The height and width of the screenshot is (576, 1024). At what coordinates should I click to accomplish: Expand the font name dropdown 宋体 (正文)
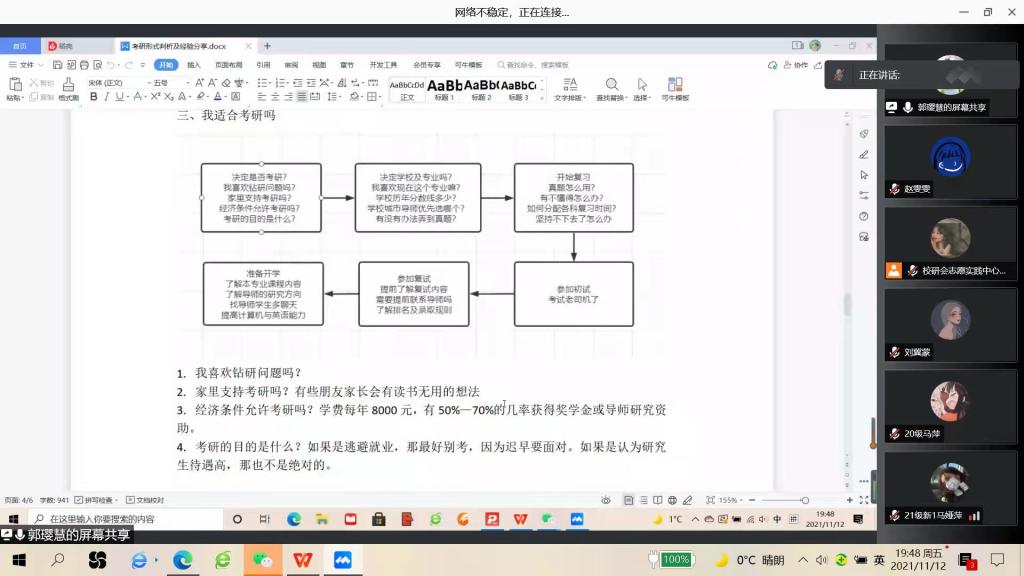[114, 82]
